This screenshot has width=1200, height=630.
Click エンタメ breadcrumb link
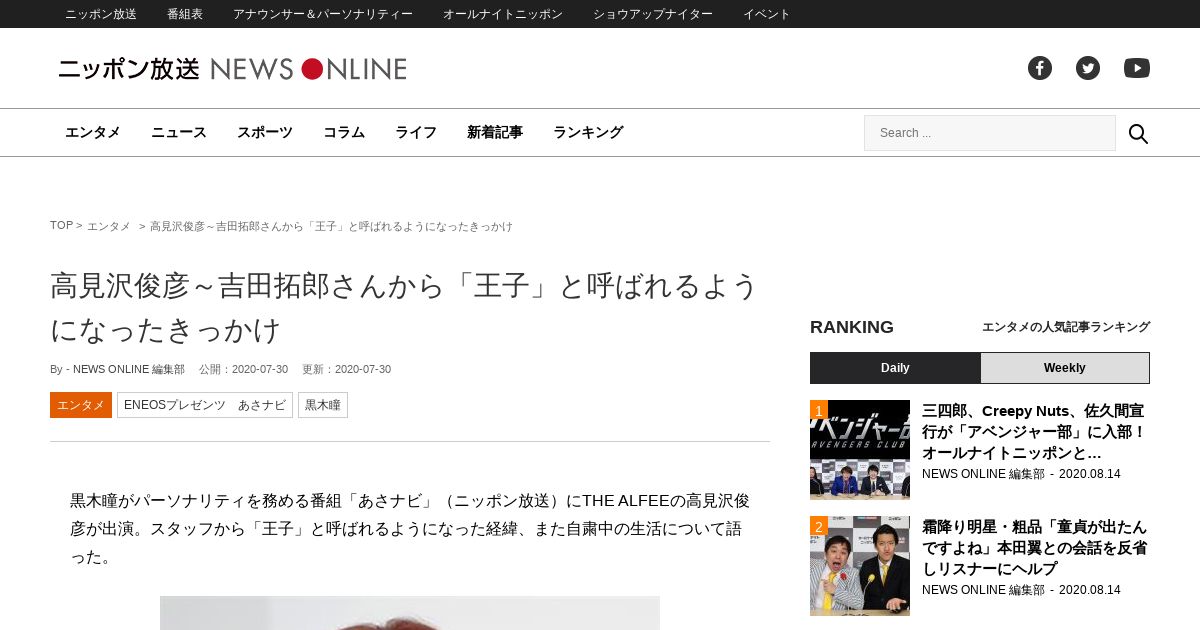[x=109, y=227]
